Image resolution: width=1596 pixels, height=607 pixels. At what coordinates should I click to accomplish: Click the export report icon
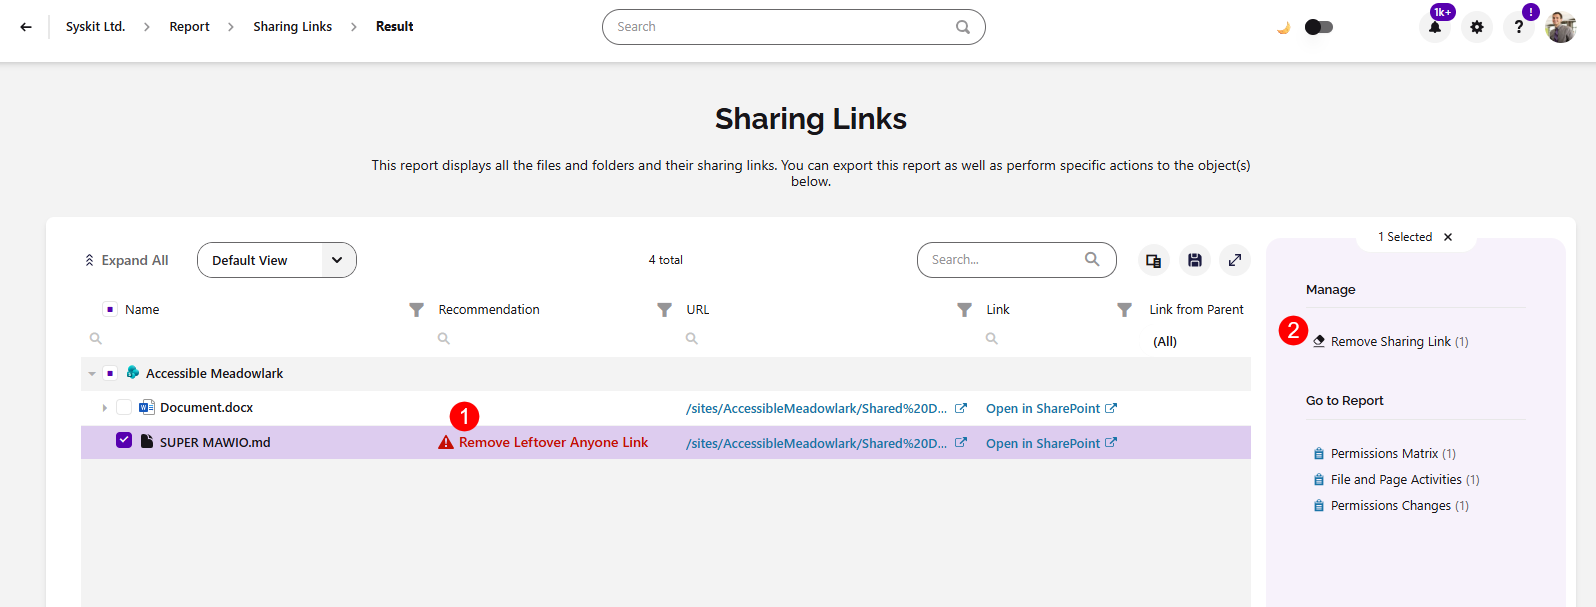coord(1153,260)
